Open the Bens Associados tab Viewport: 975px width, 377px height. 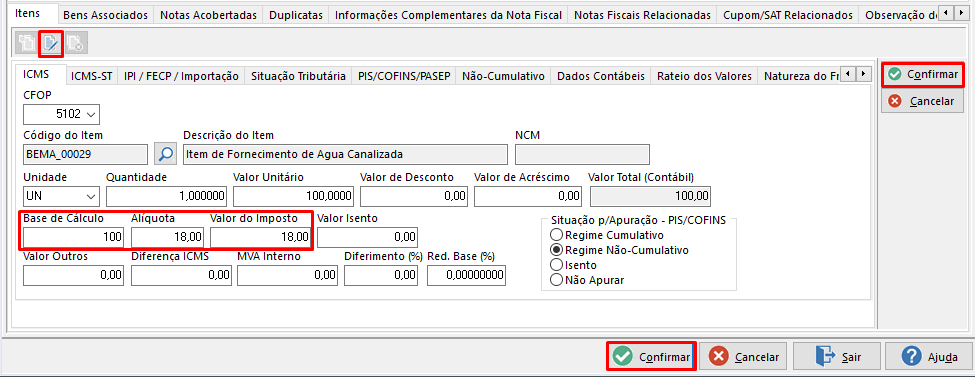tap(106, 15)
